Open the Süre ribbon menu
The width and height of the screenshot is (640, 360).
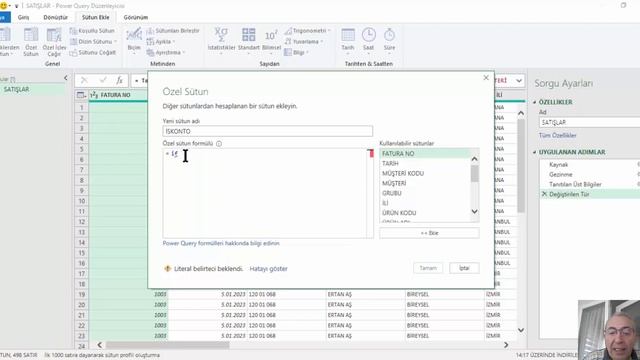389,40
